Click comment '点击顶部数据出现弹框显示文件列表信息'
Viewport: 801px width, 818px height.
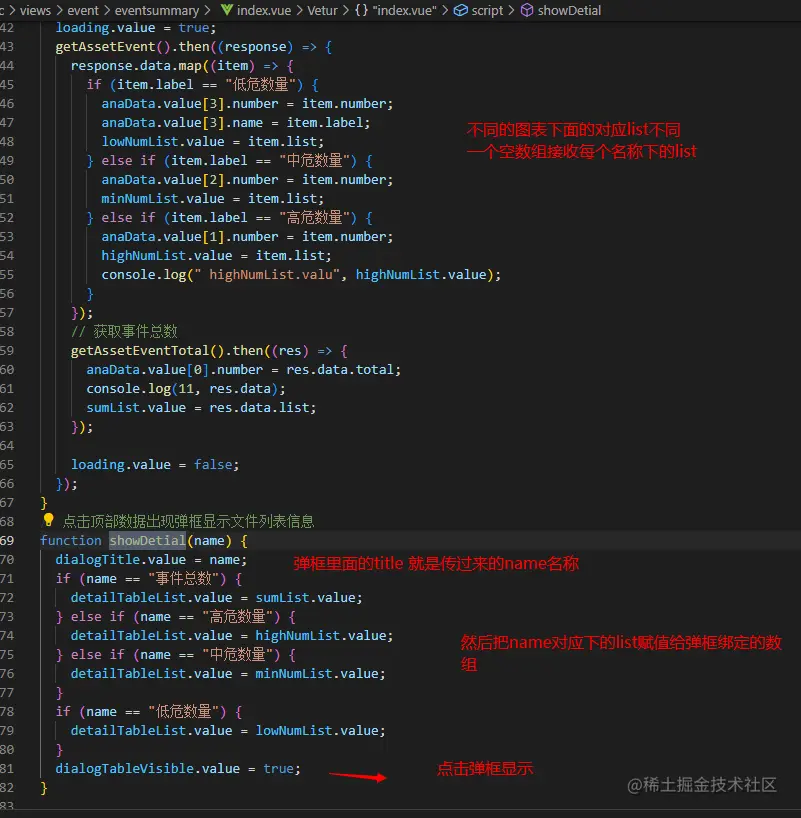pyautogui.click(x=188, y=521)
